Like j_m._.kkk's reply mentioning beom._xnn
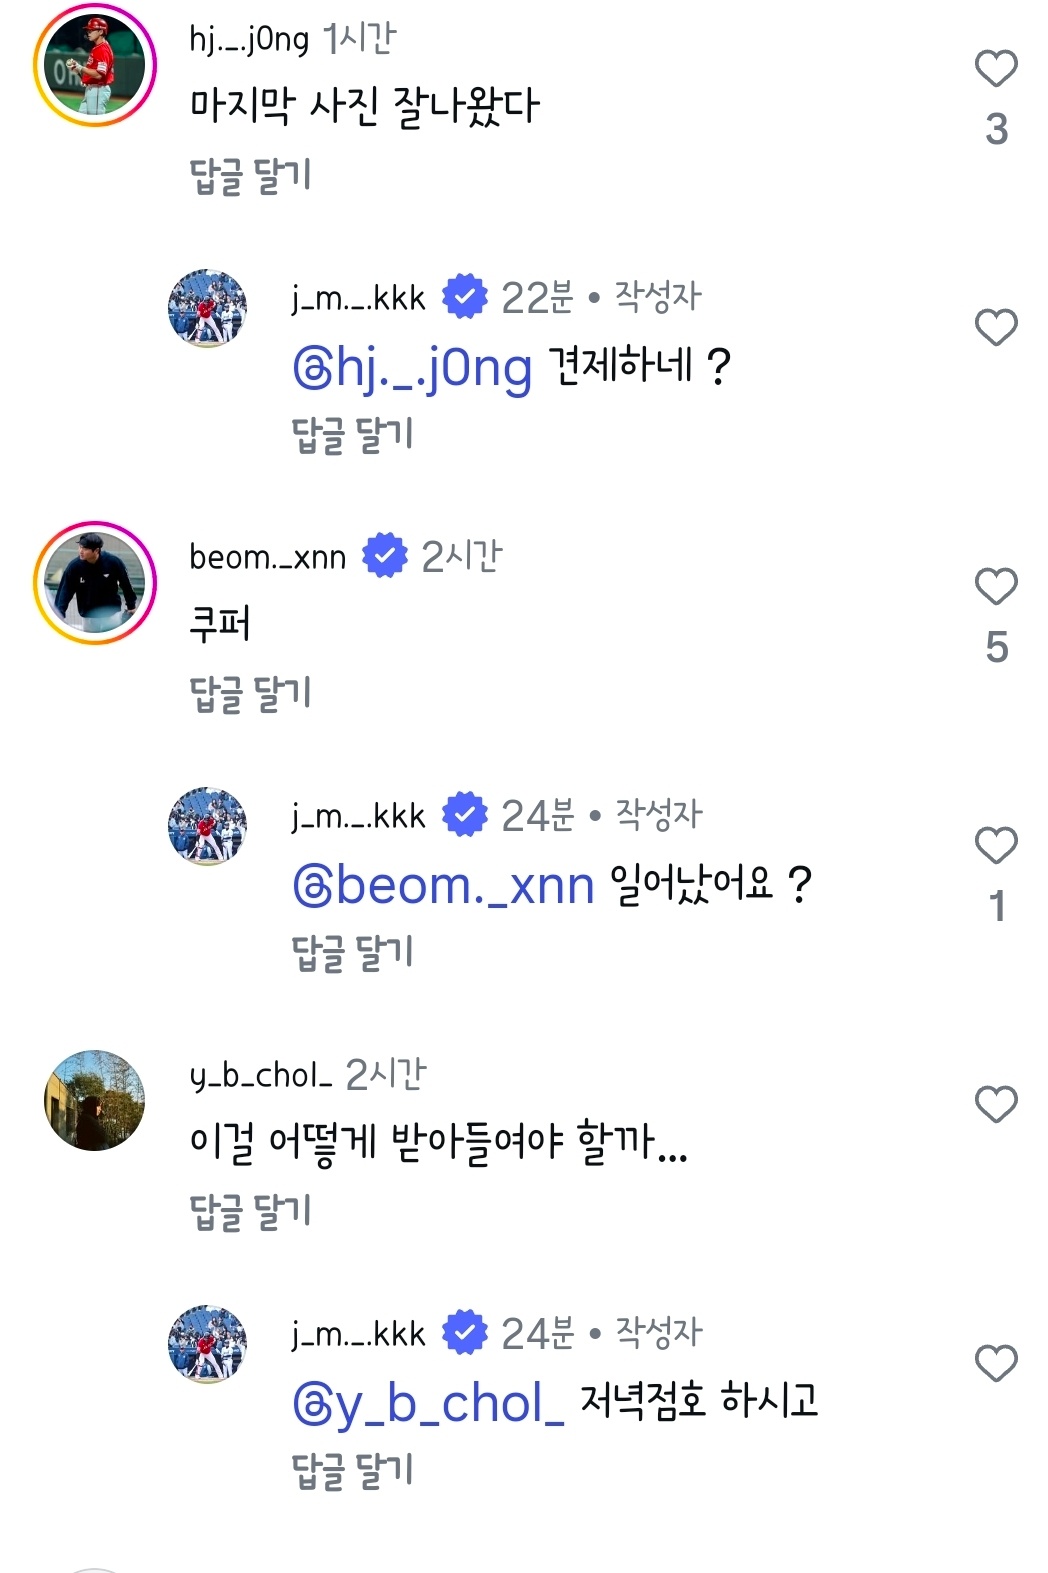This screenshot has height=1573, width=1048. point(995,846)
